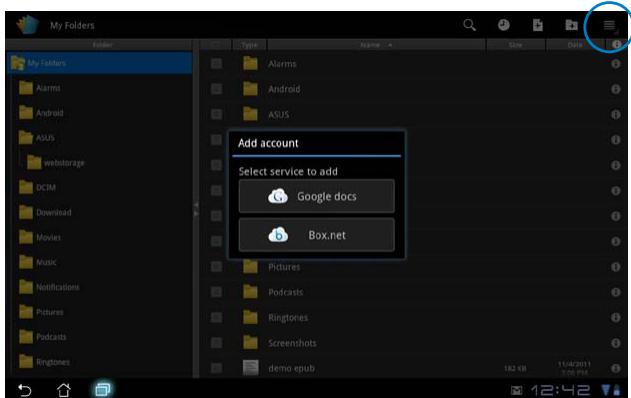This screenshot has height=398, width=631.
Task: Check the Ringtones folder checkbox
Action: [217, 318]
